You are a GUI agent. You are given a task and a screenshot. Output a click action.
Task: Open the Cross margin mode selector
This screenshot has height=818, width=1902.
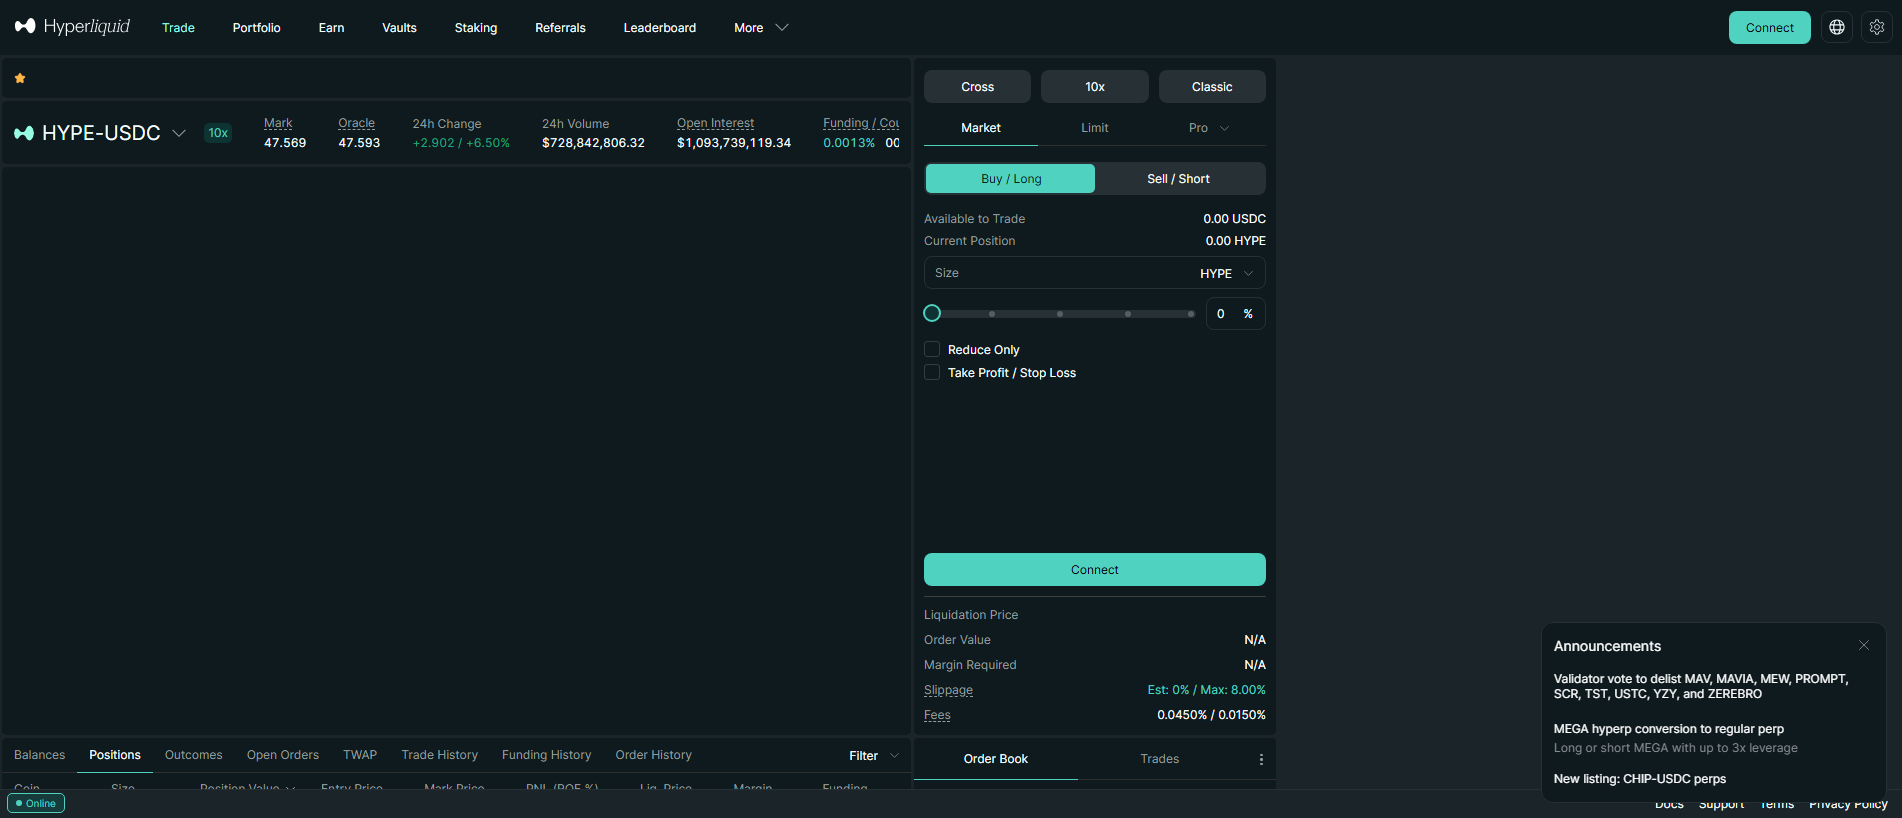(x=977, y=87)
